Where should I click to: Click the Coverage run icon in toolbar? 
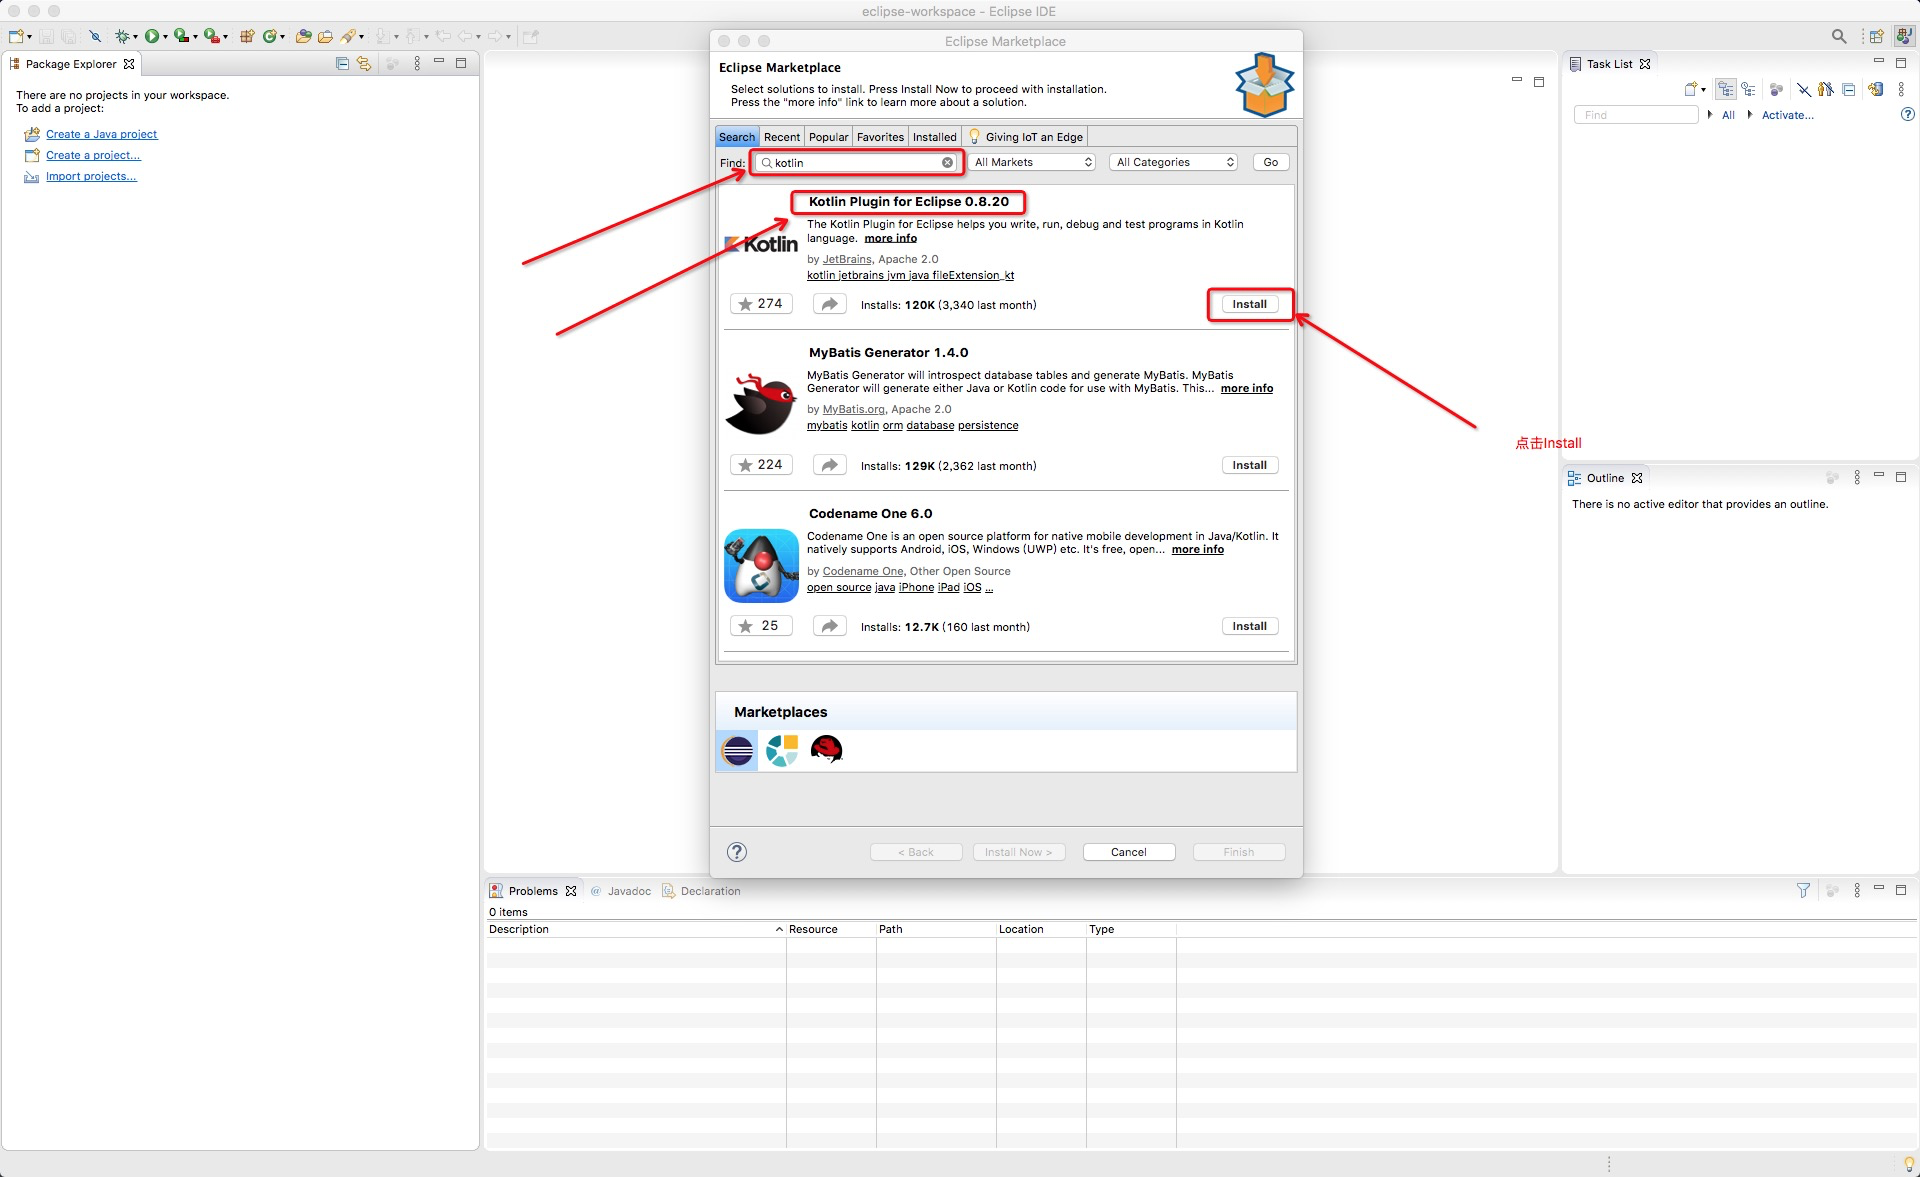(x=182, y=36)
